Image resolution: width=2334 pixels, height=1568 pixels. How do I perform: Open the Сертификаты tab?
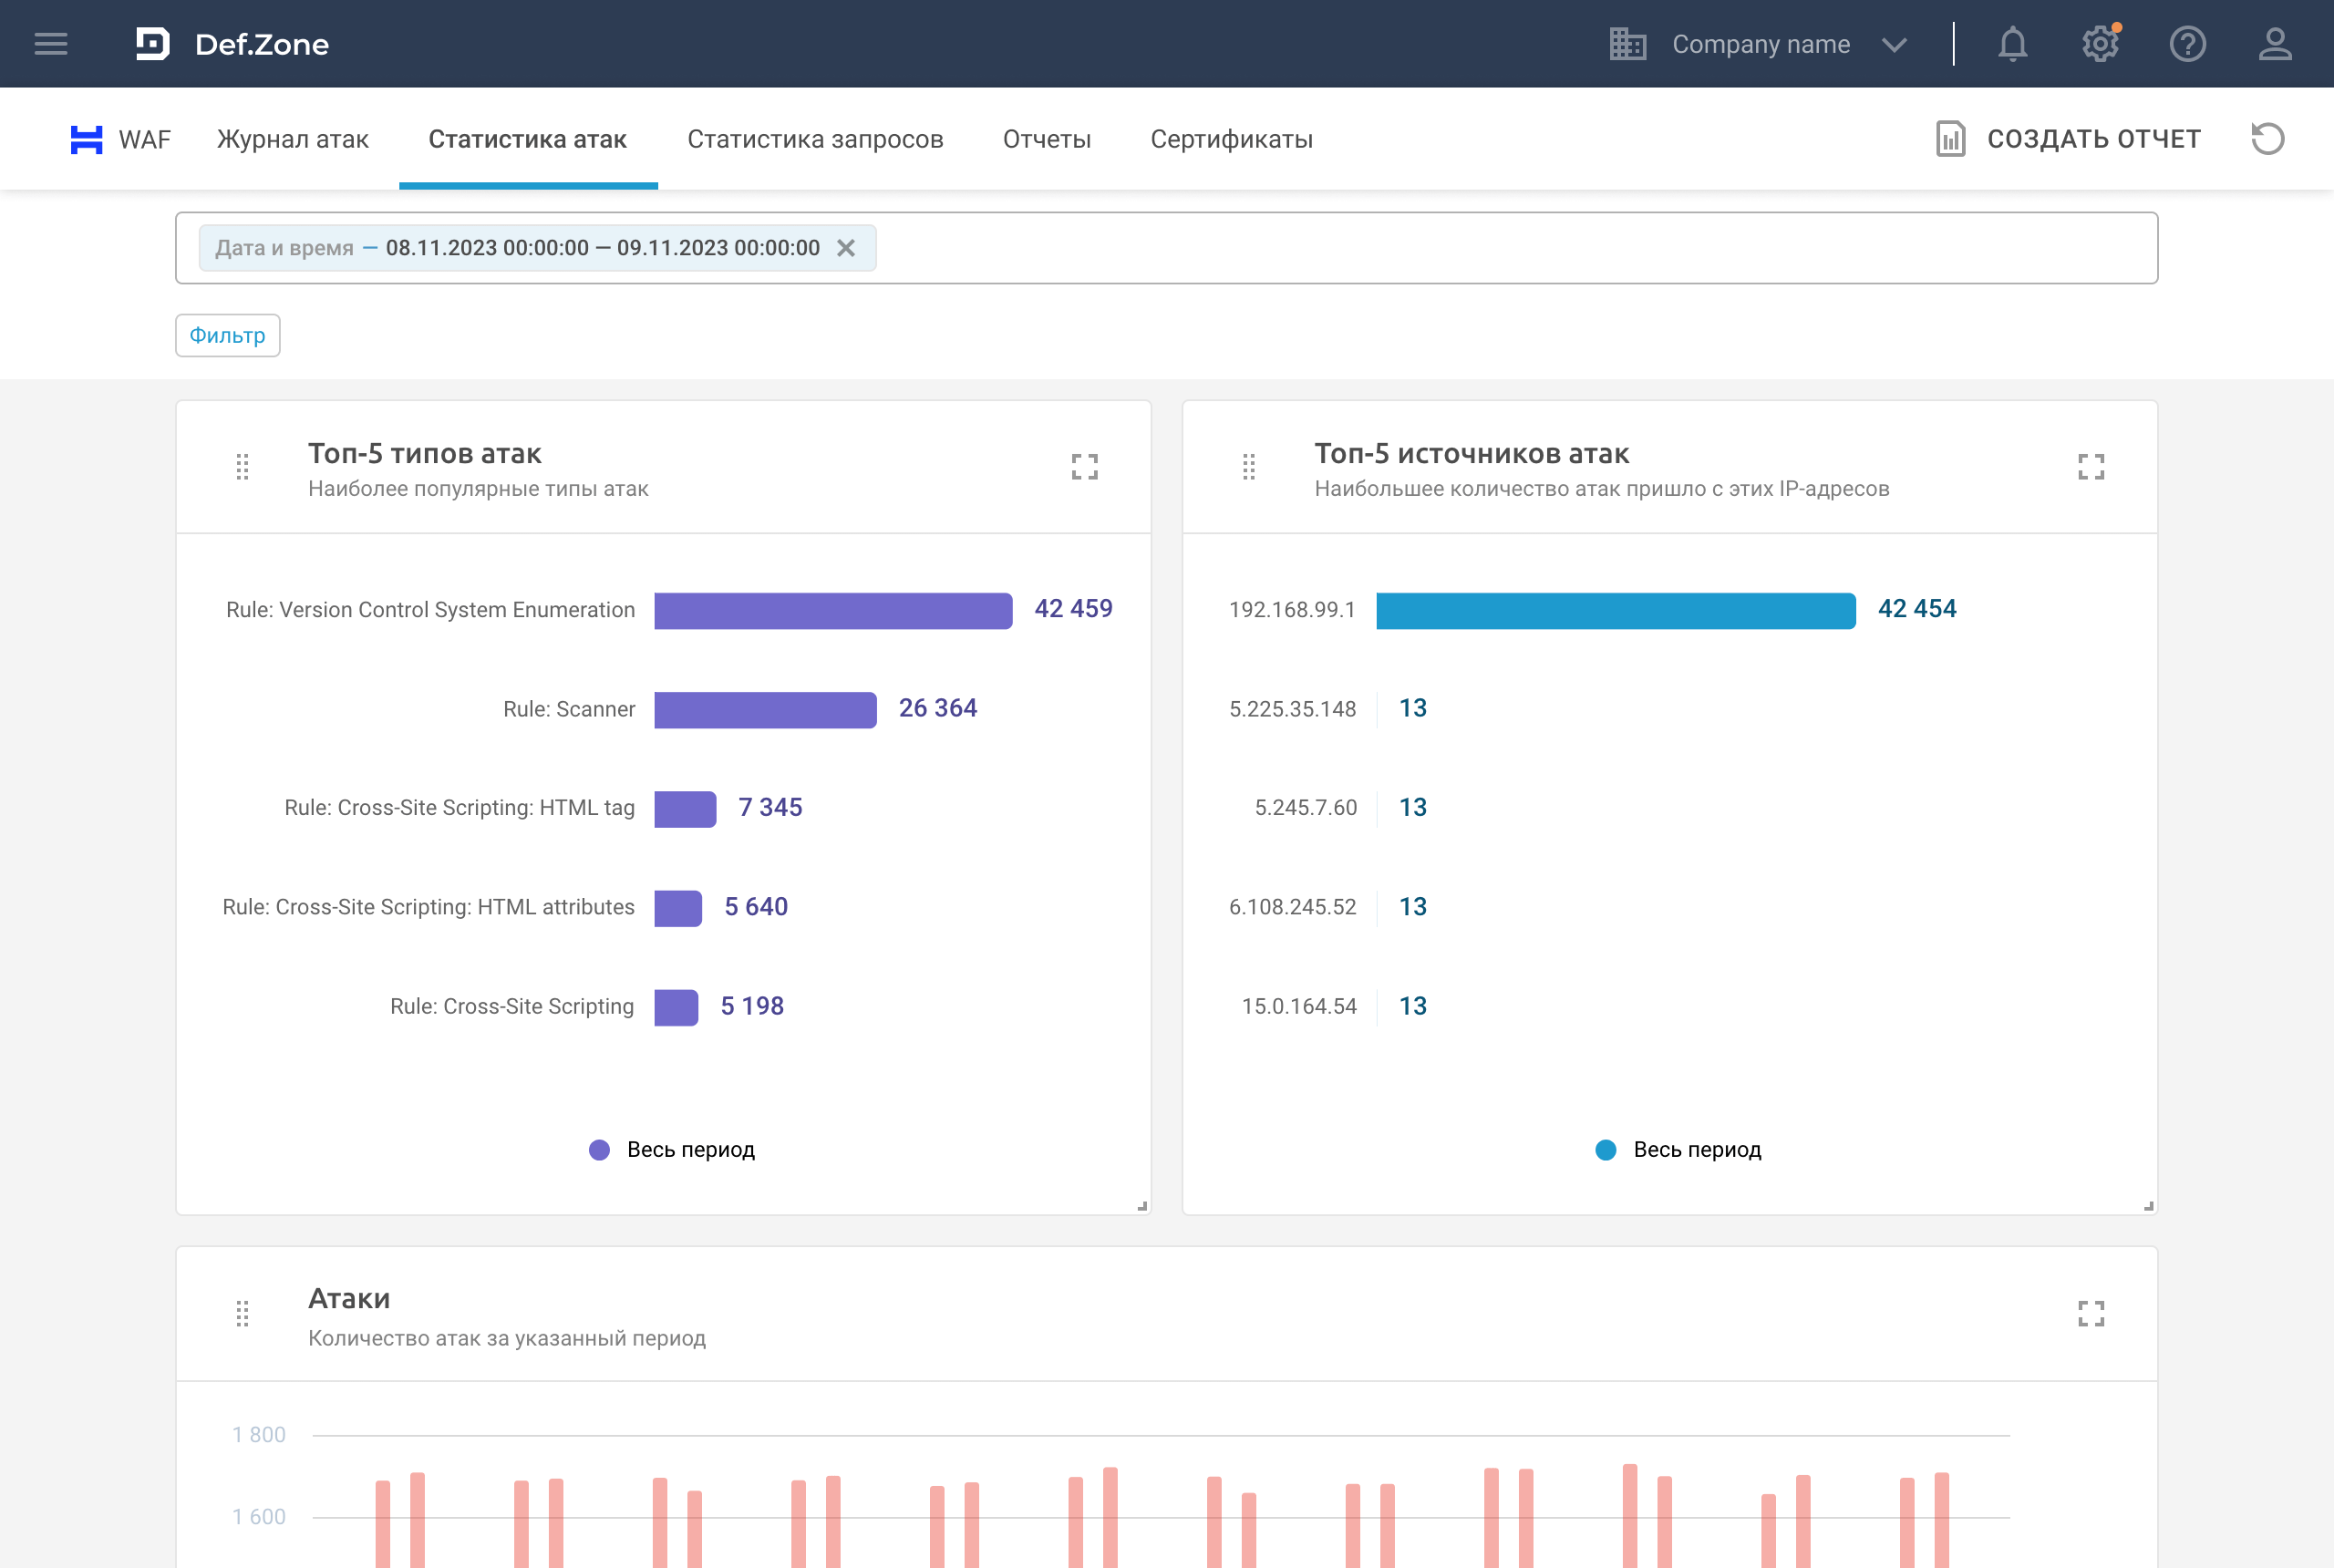[1231, 139]
